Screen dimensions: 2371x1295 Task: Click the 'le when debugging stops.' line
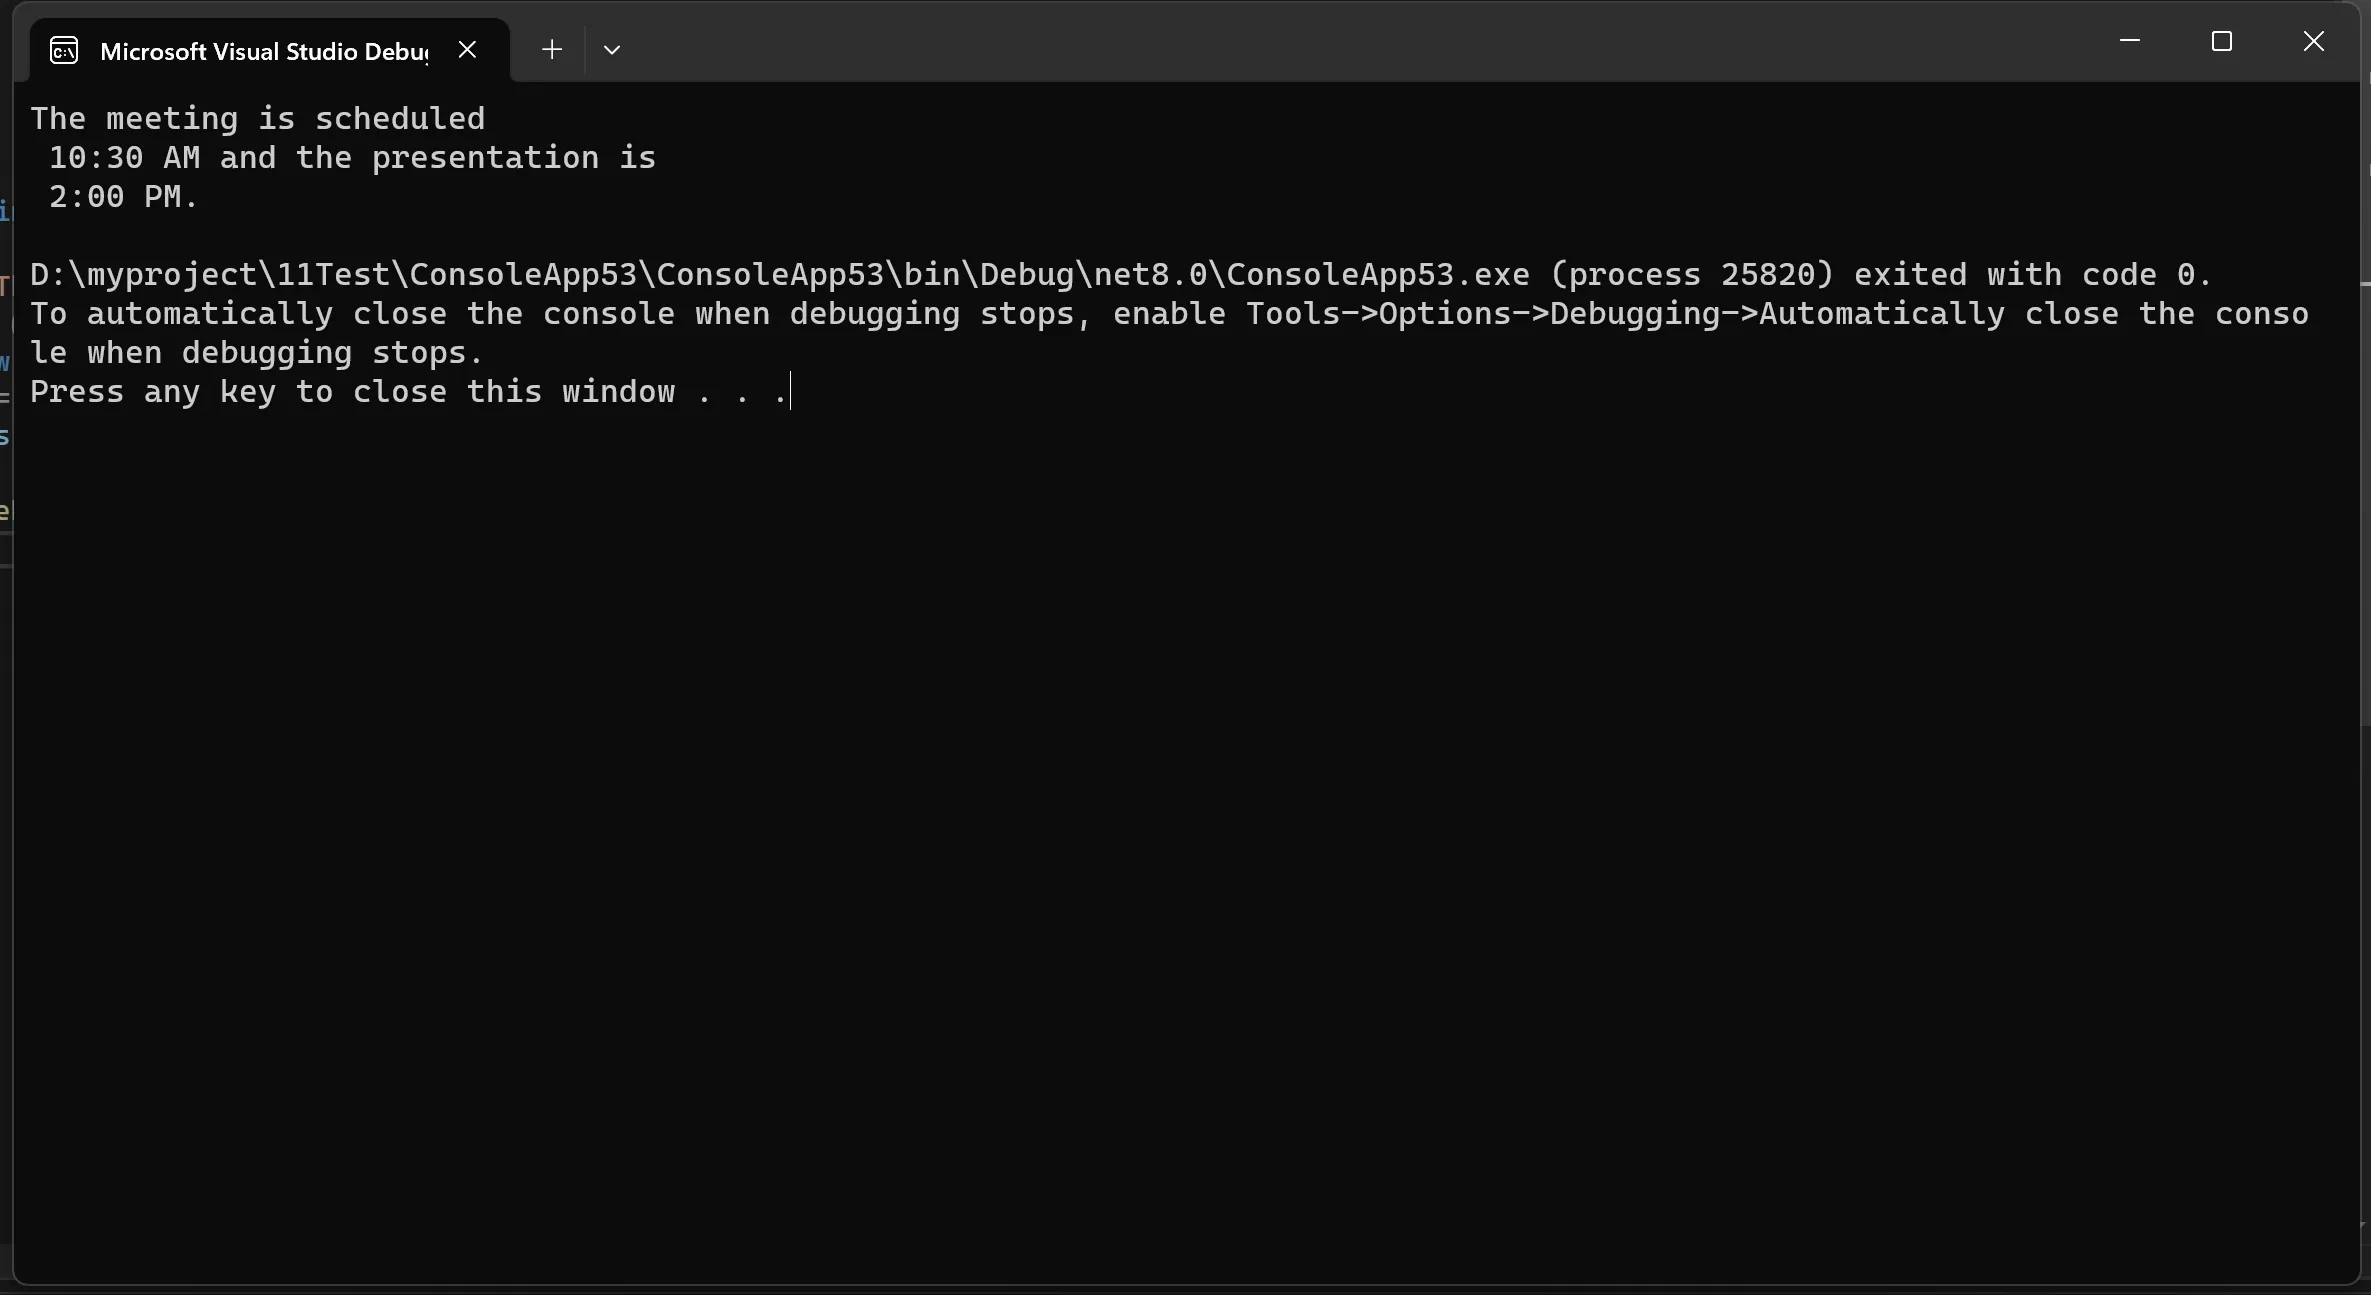(x=257, y=353)
